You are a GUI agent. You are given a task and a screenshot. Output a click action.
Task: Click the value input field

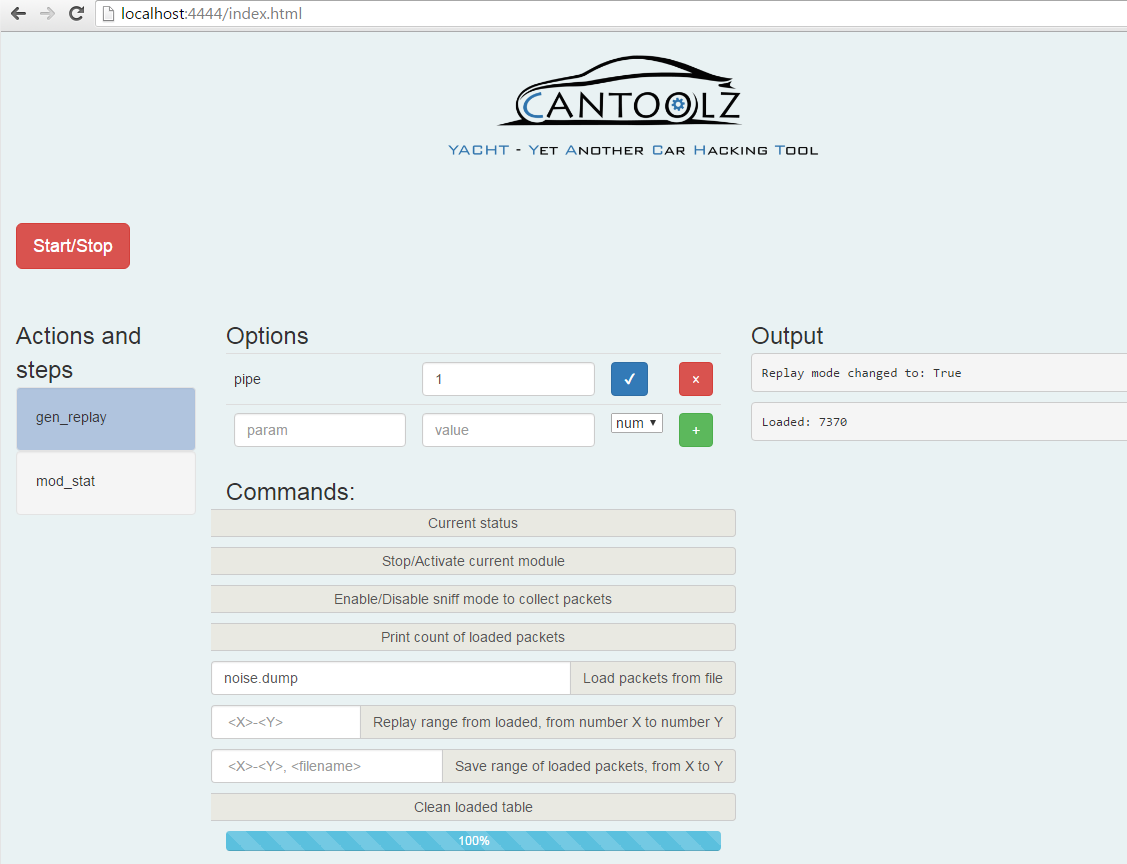[508, 430]
